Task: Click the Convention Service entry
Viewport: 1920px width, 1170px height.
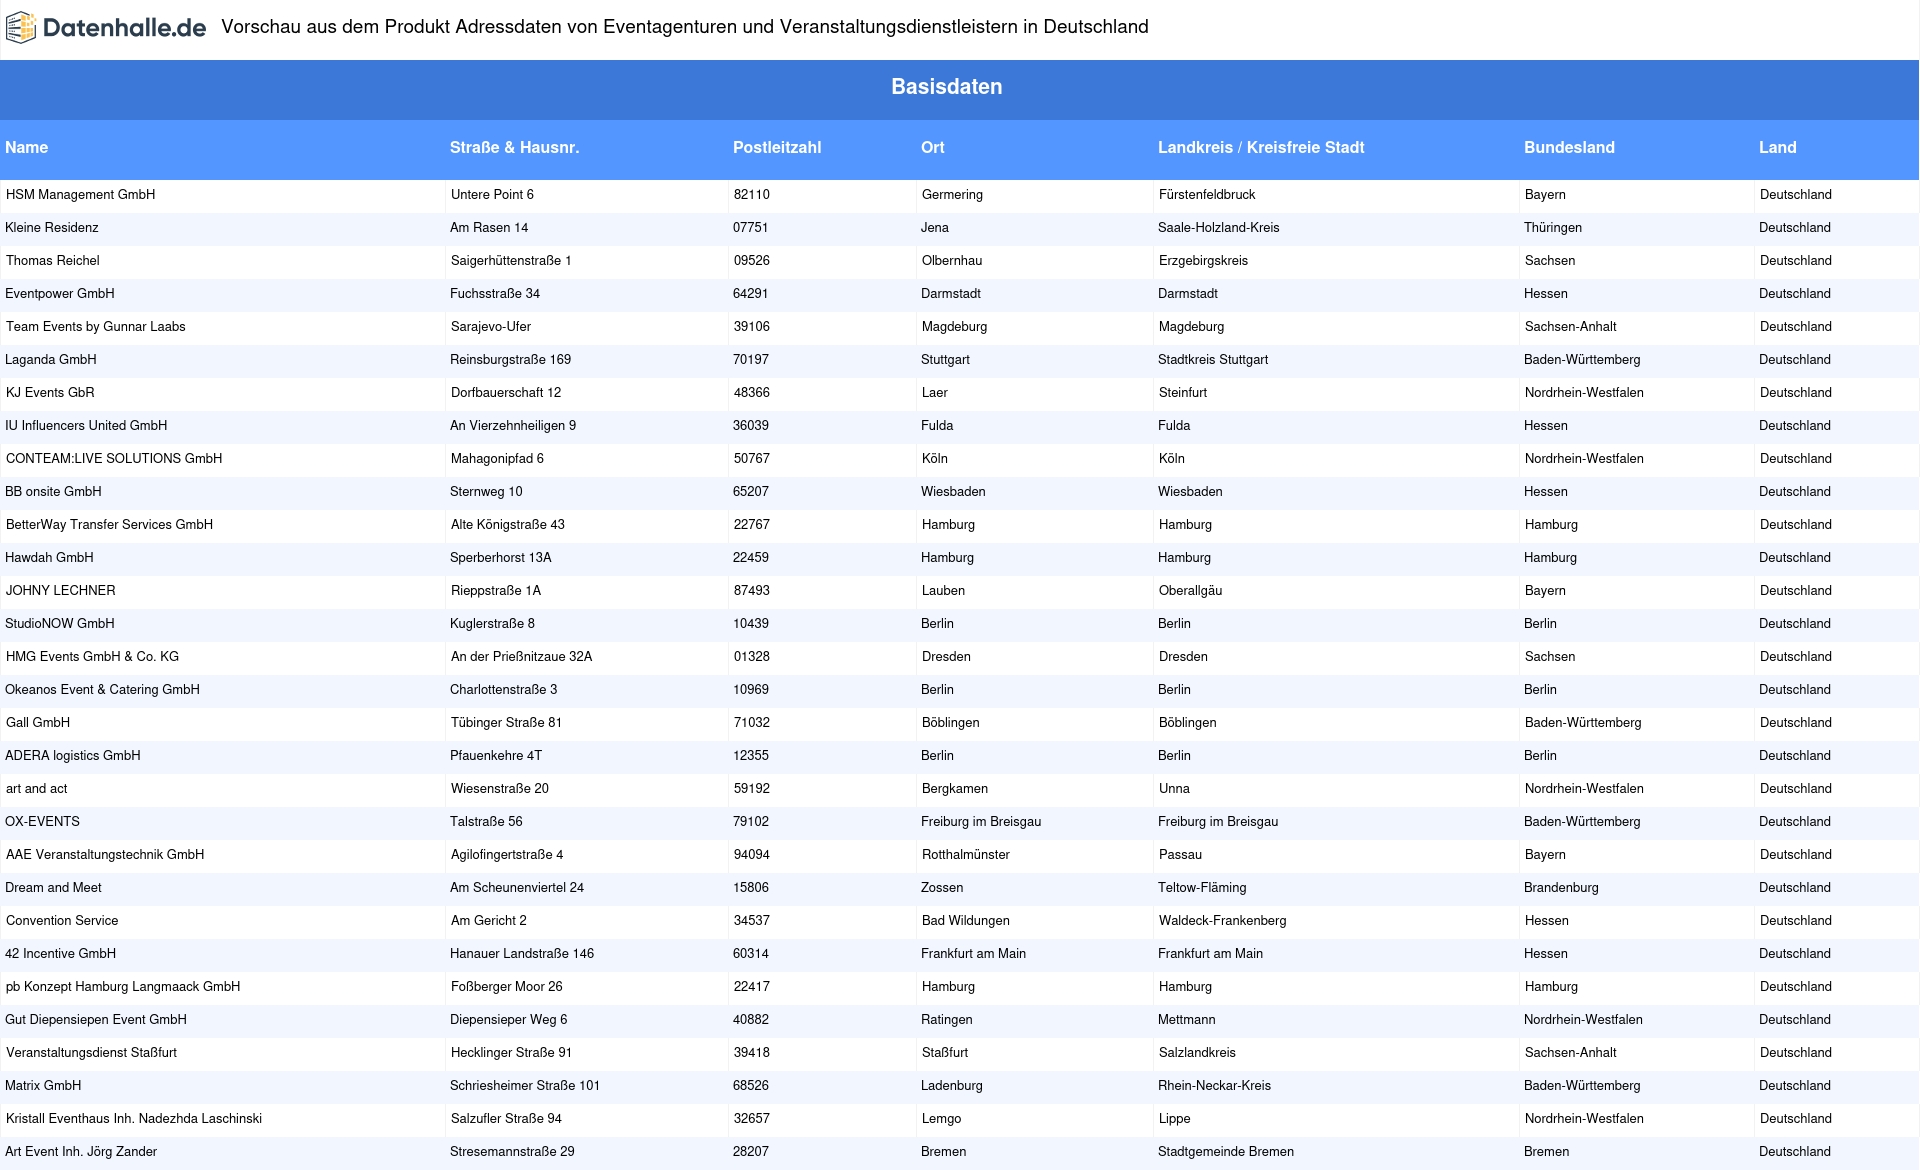Action: (62, 921)
